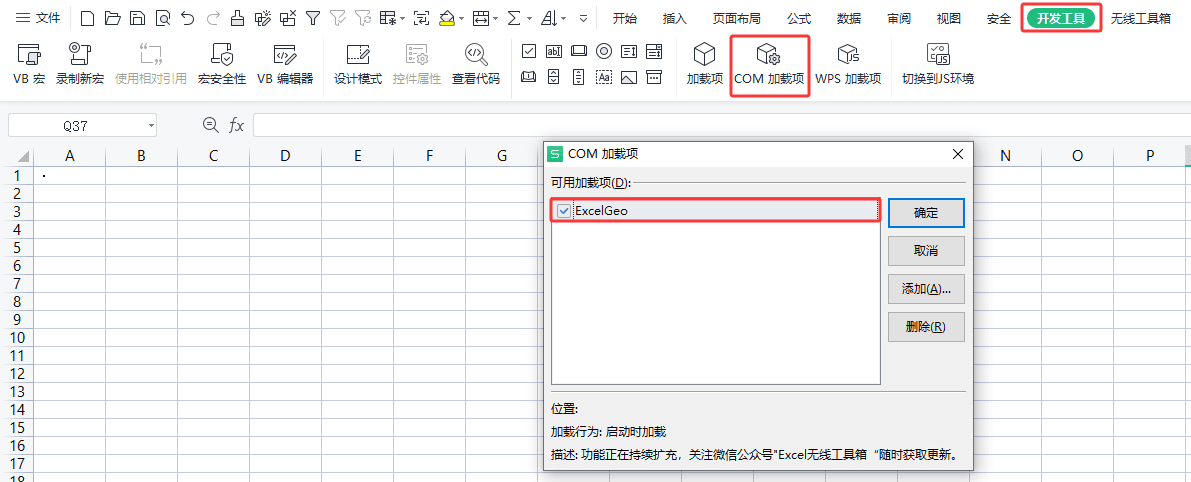1191x482 pixels.
Task: Click 录制新宏 record macro
Action: coord(80,65)
